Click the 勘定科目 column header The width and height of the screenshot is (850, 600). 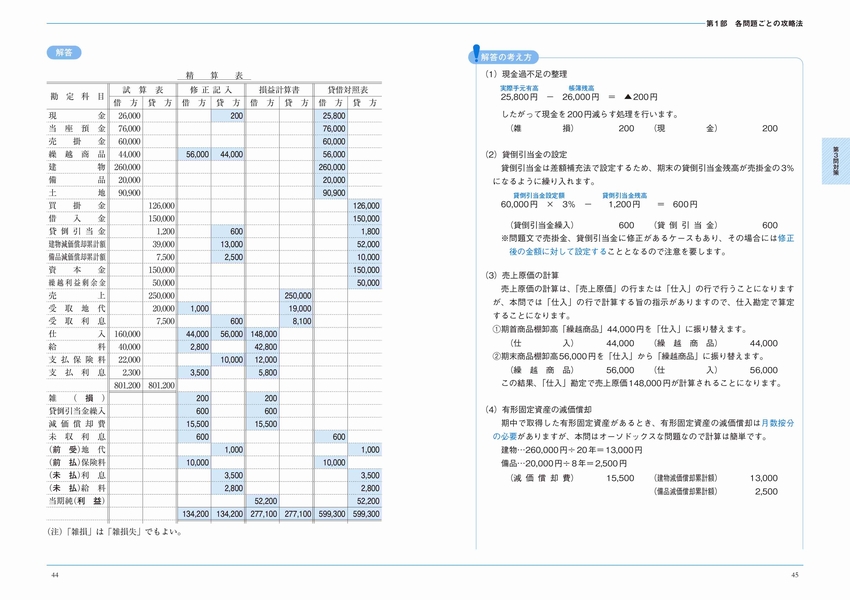coord(78,96)
